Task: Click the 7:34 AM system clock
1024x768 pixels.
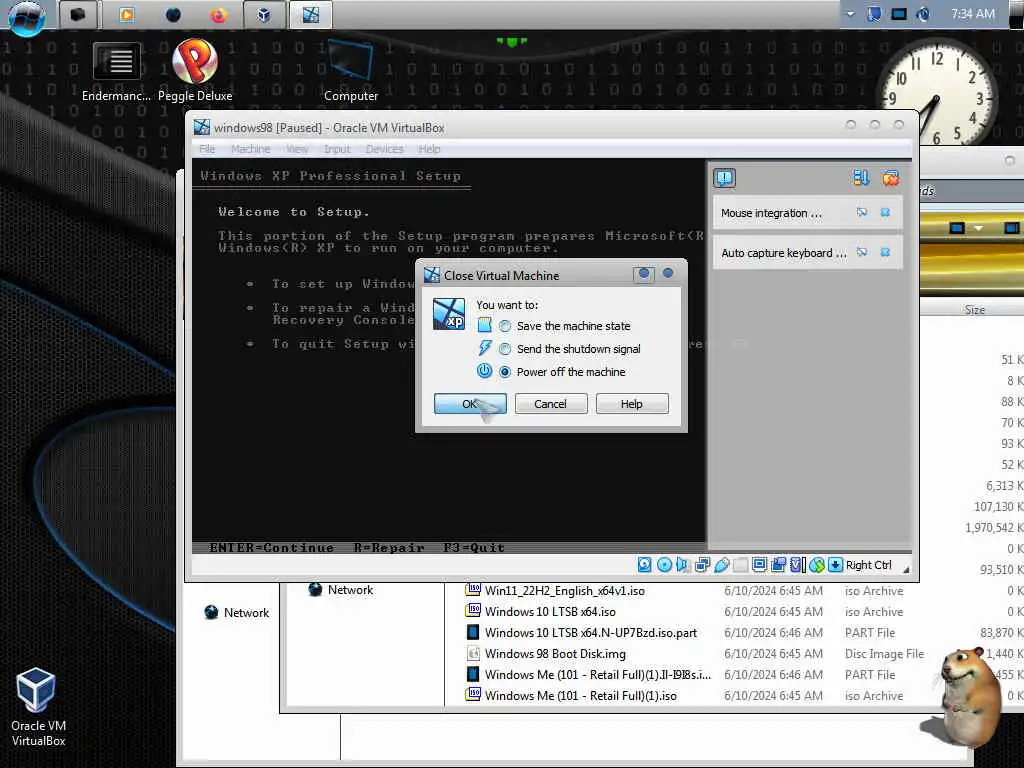Action: click(x=972, y=14)
